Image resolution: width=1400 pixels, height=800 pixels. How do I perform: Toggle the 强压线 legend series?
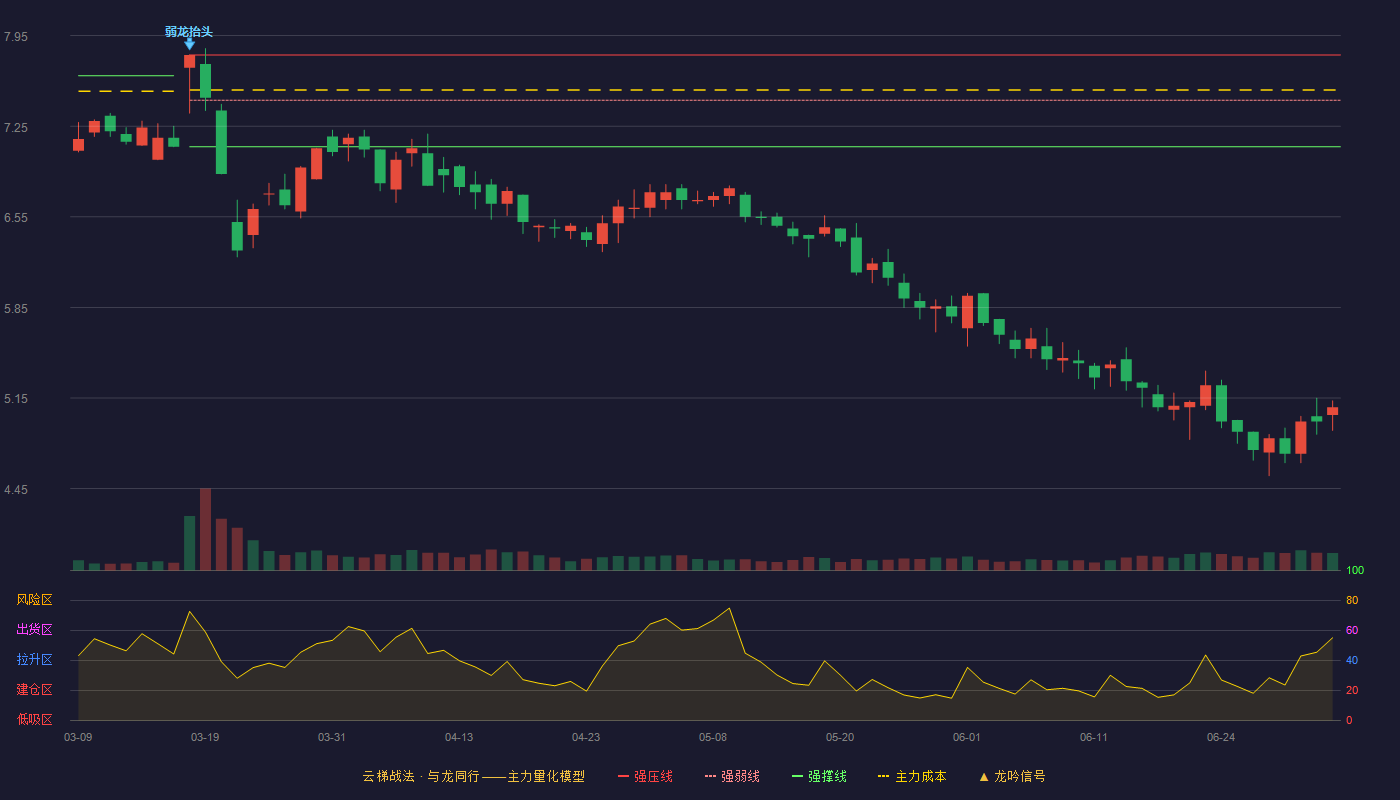645,776
